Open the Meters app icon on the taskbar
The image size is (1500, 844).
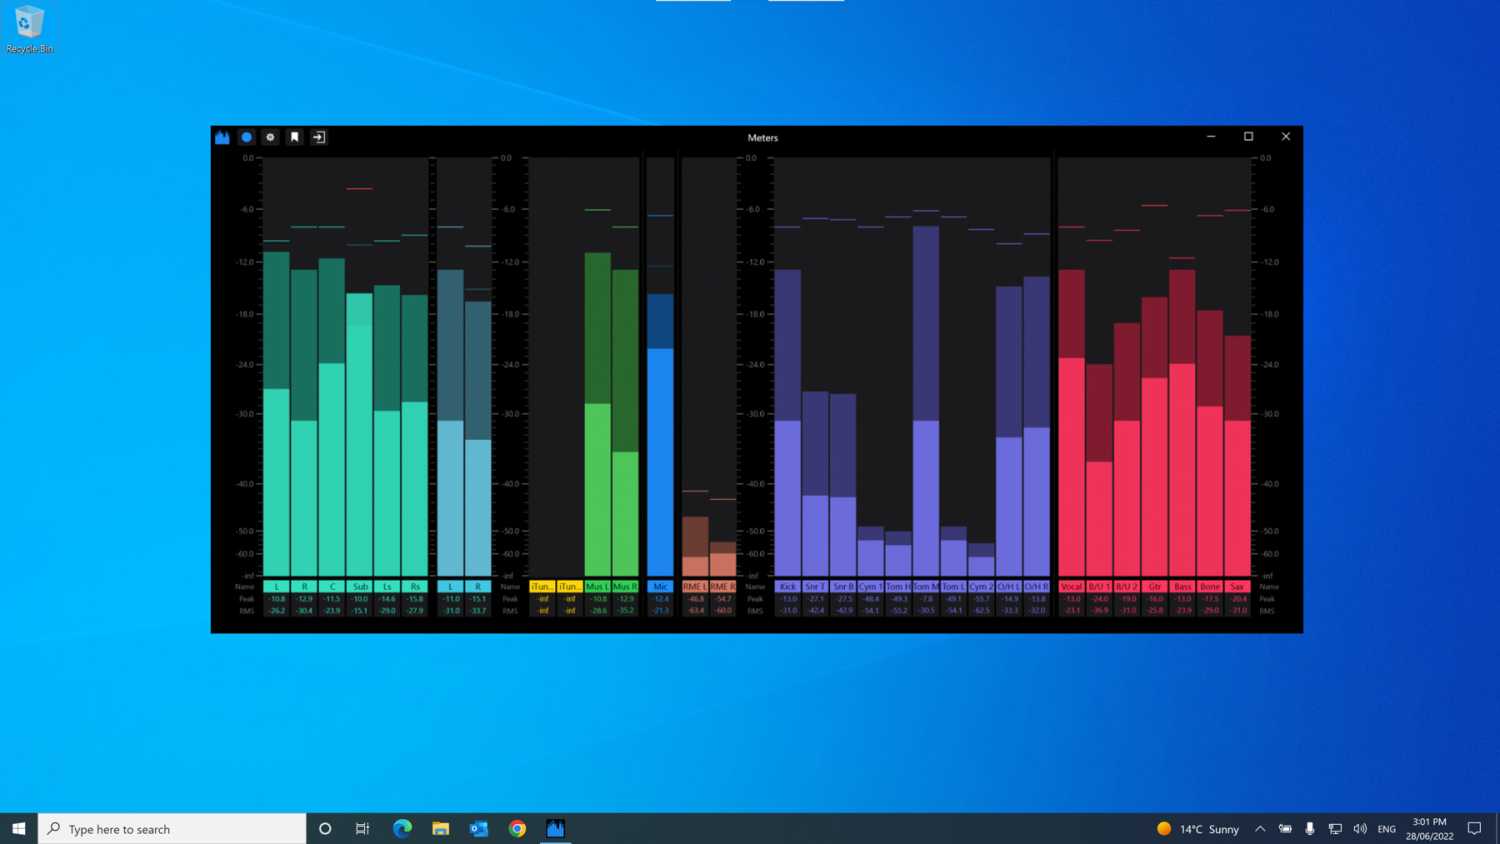pyautogui.click(x=556, y=828)
